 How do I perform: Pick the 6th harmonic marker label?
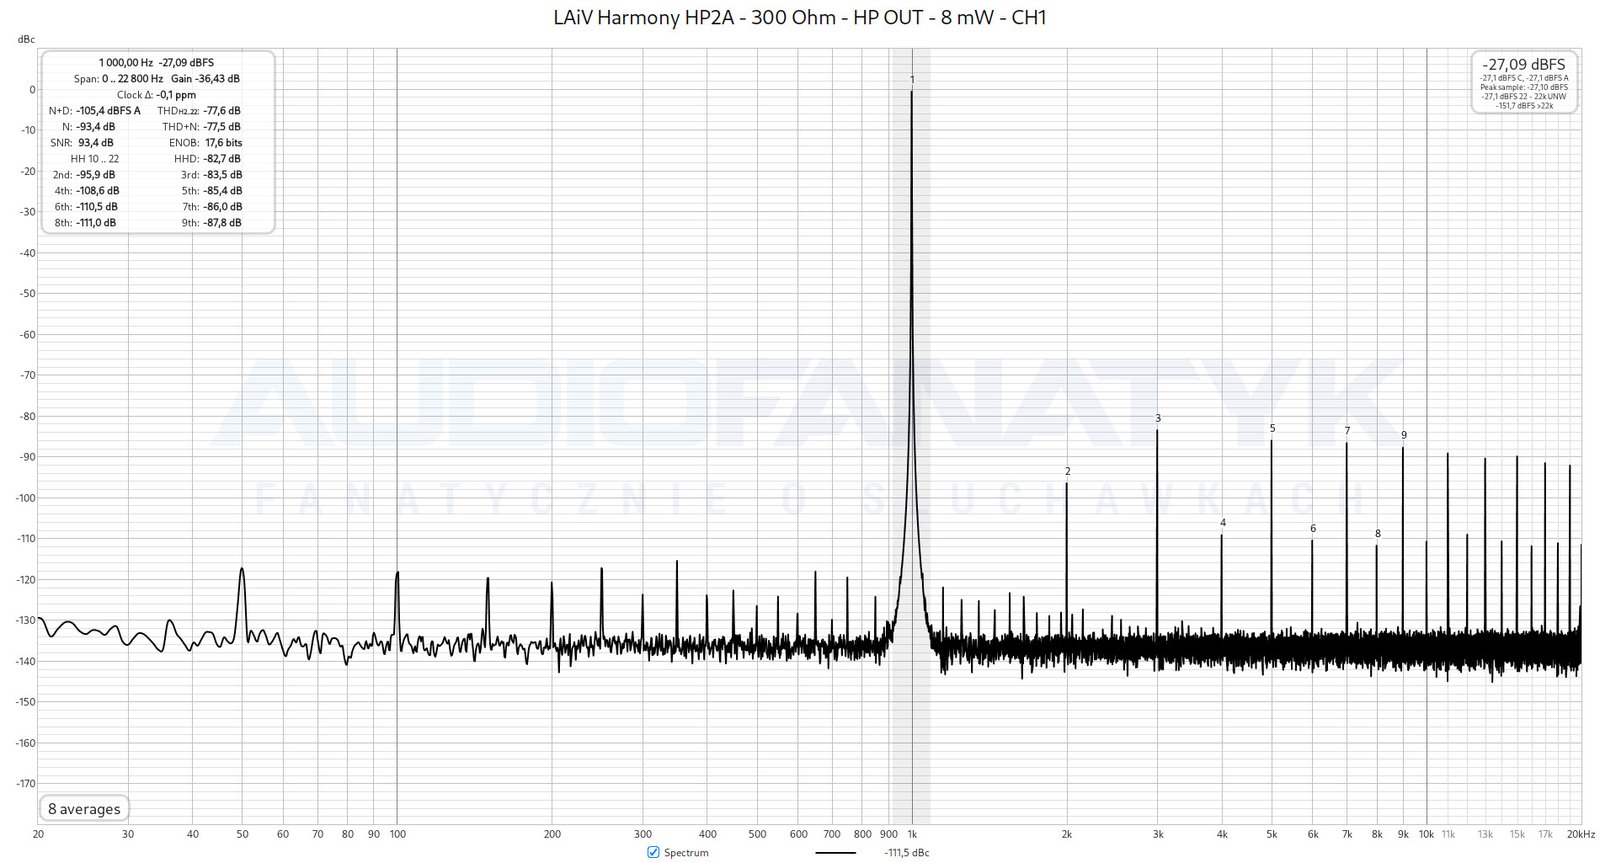1312,528
